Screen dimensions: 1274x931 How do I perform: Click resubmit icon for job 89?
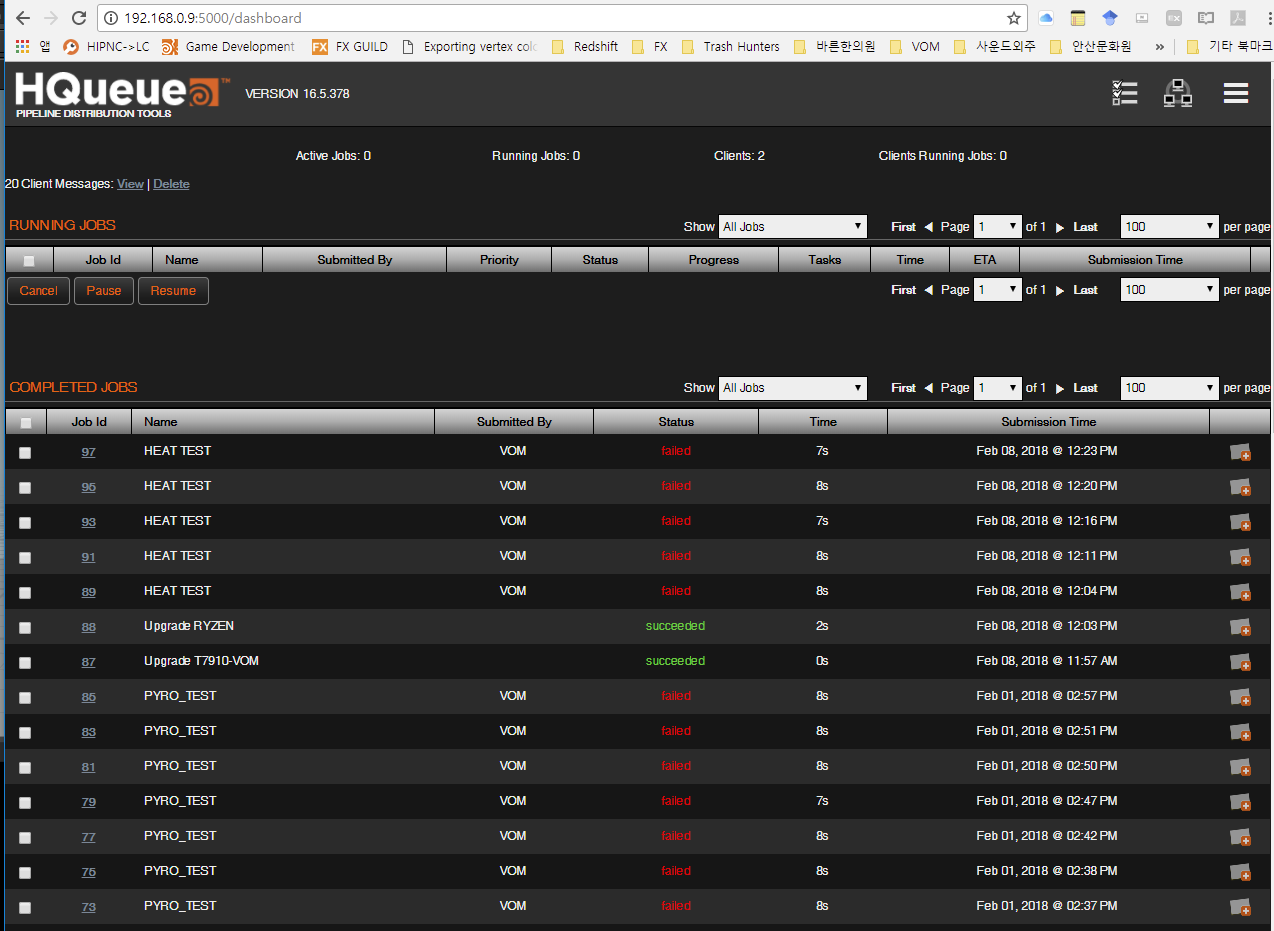pyautogui.click(x=1240, y=593)
